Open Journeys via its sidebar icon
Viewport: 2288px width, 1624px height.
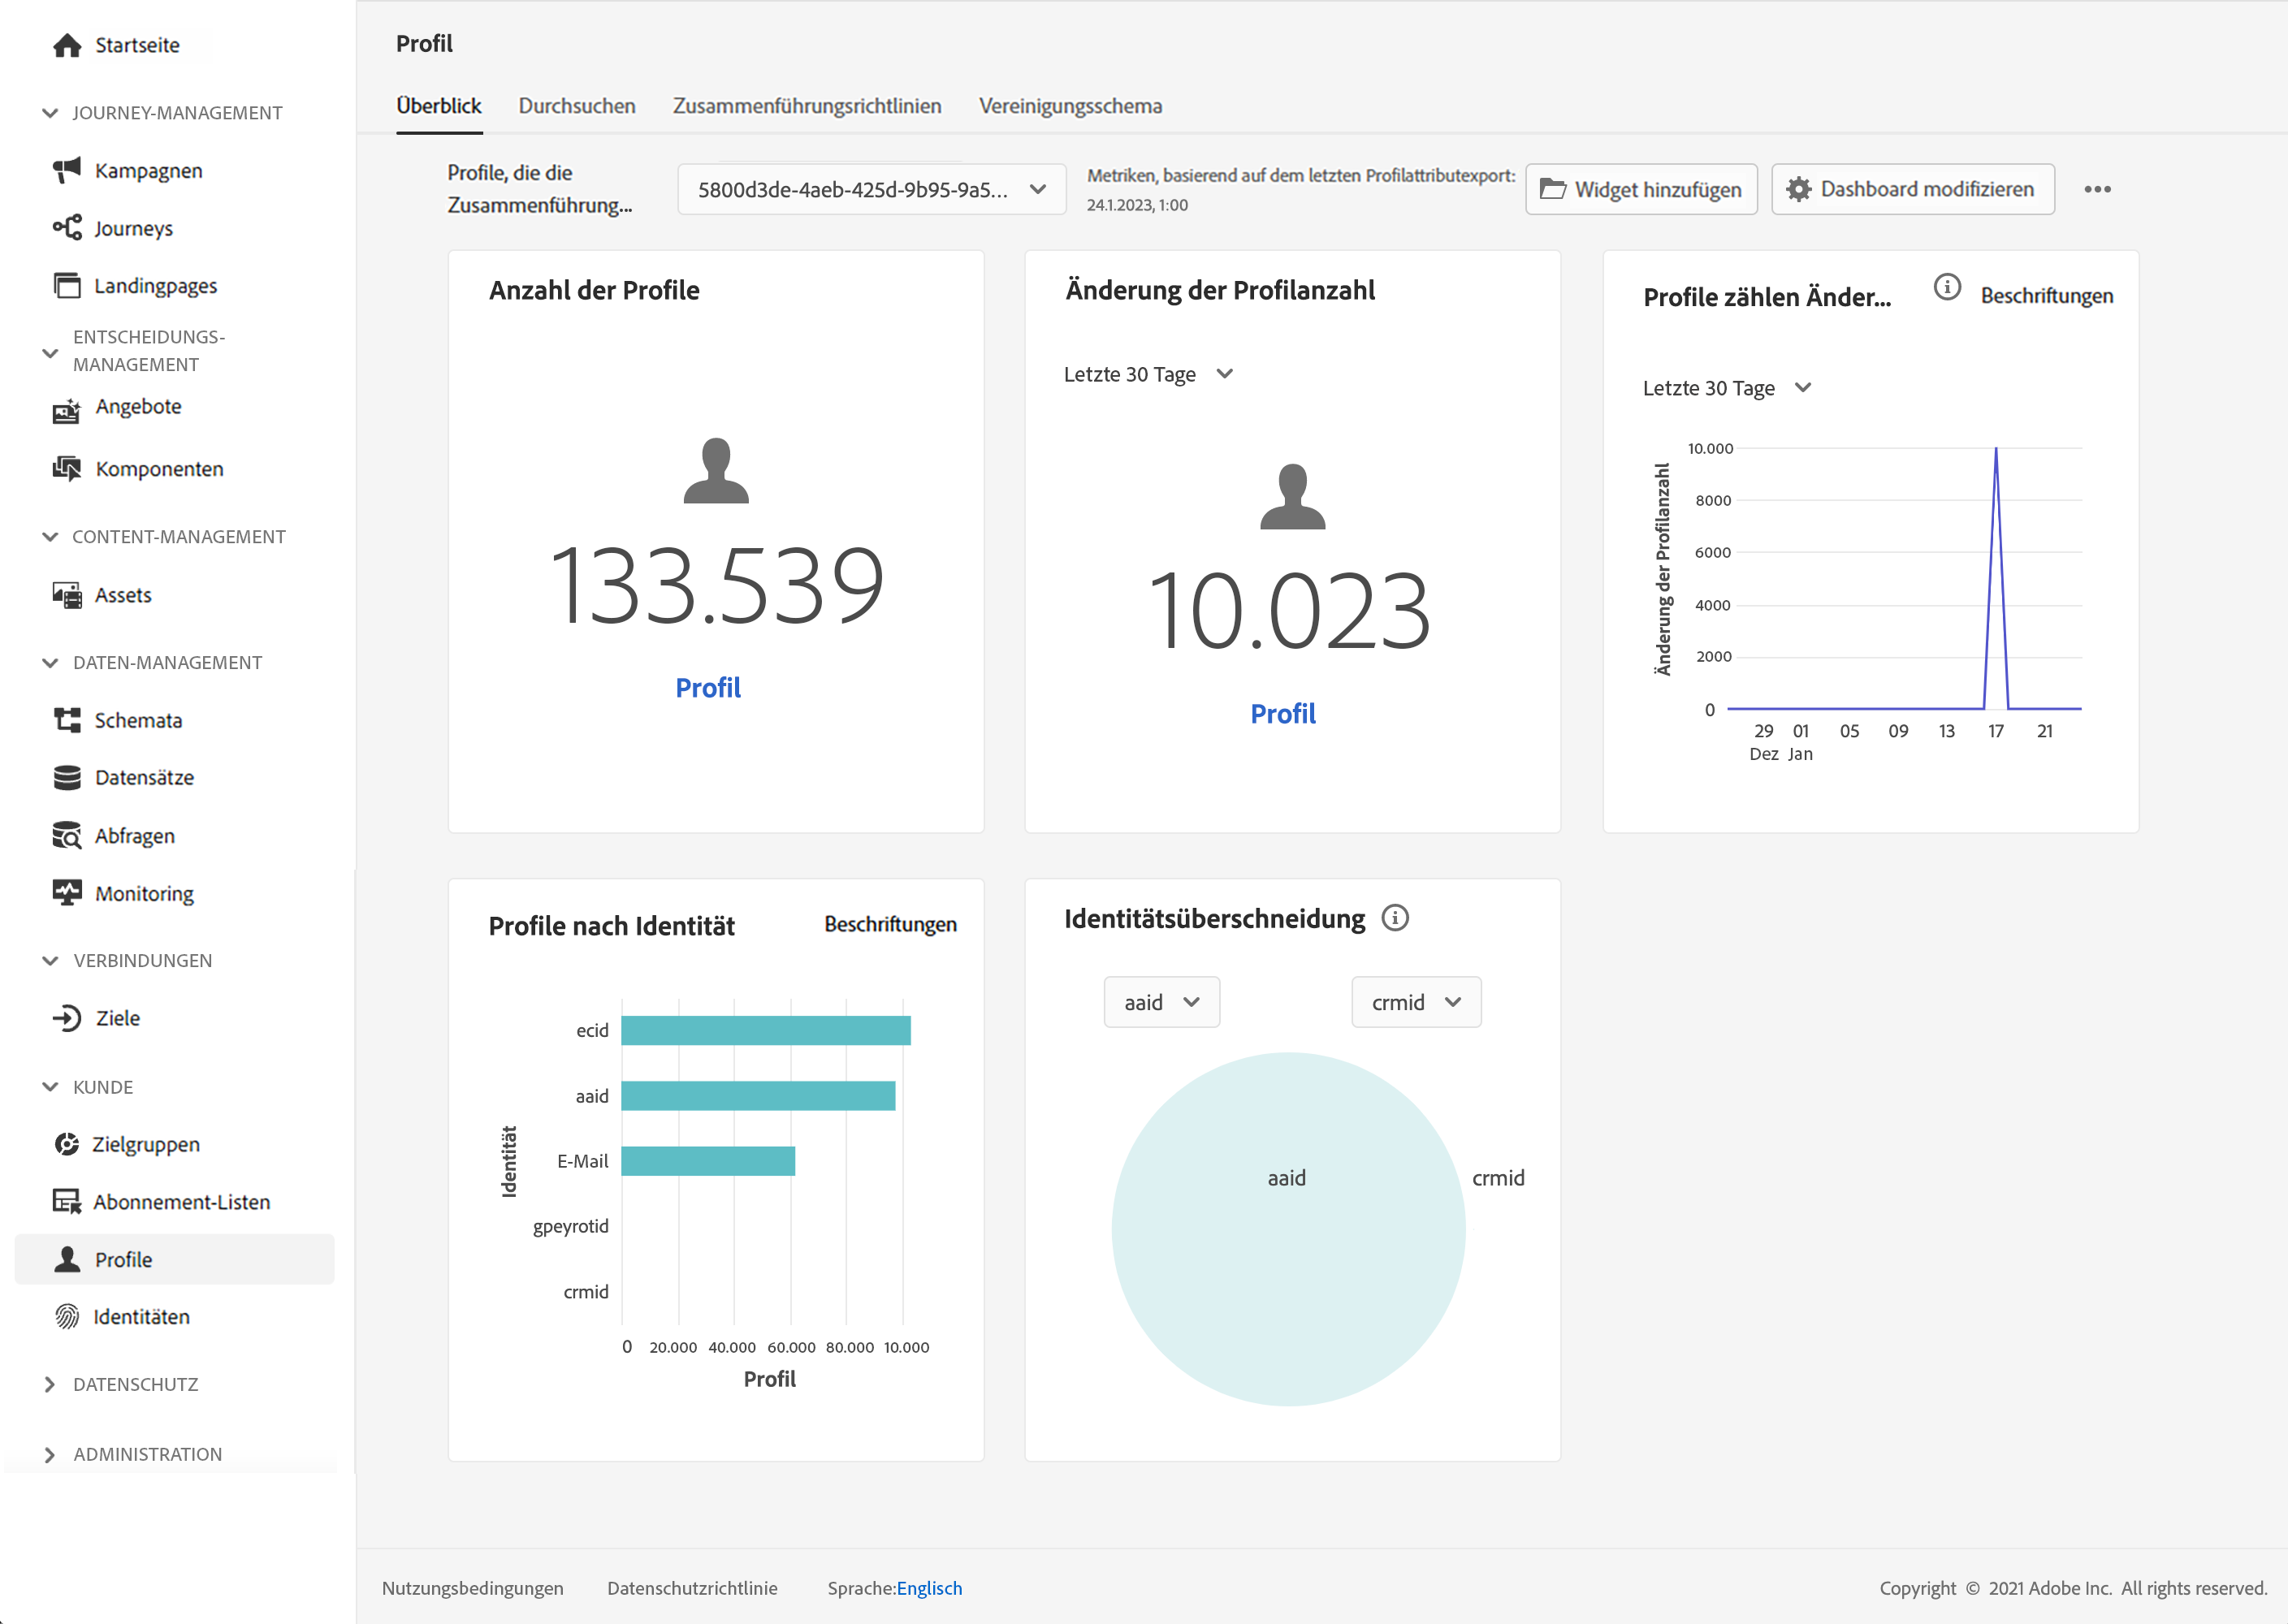[x=66, y=228]
